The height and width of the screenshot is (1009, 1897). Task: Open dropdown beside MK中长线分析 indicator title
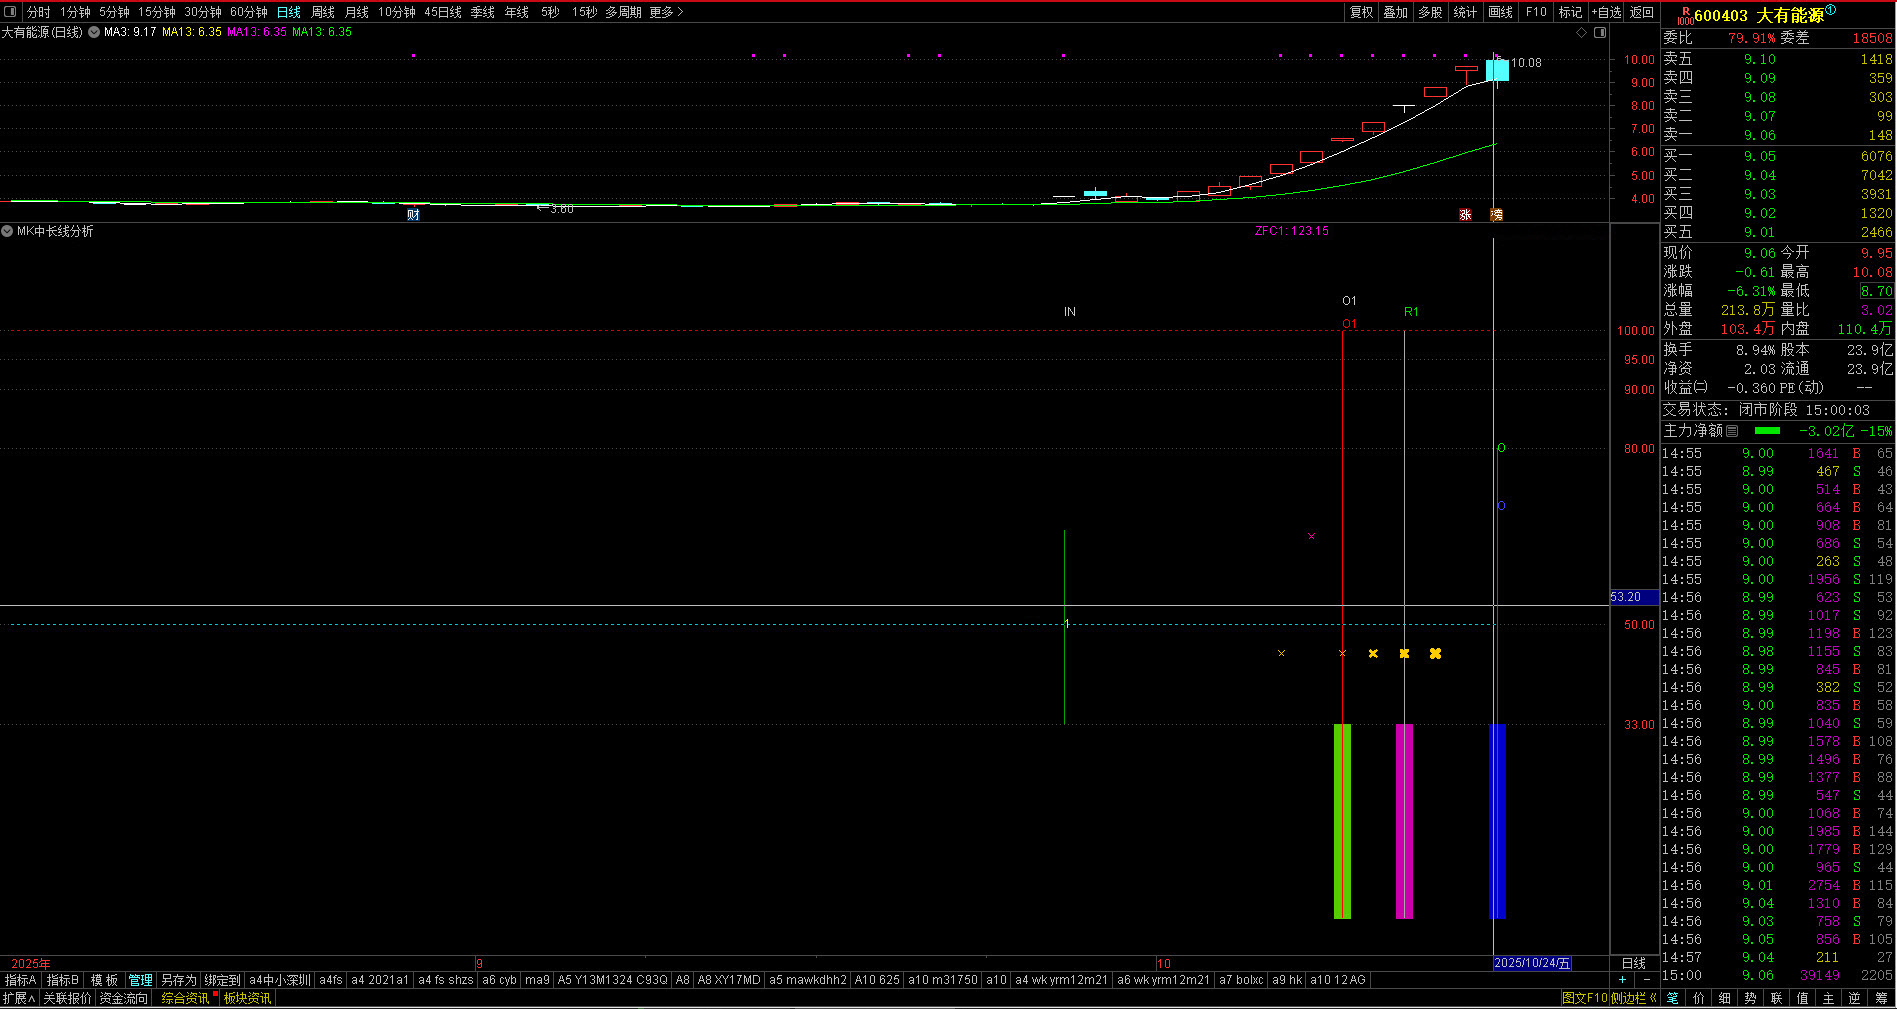coord(8,231)
